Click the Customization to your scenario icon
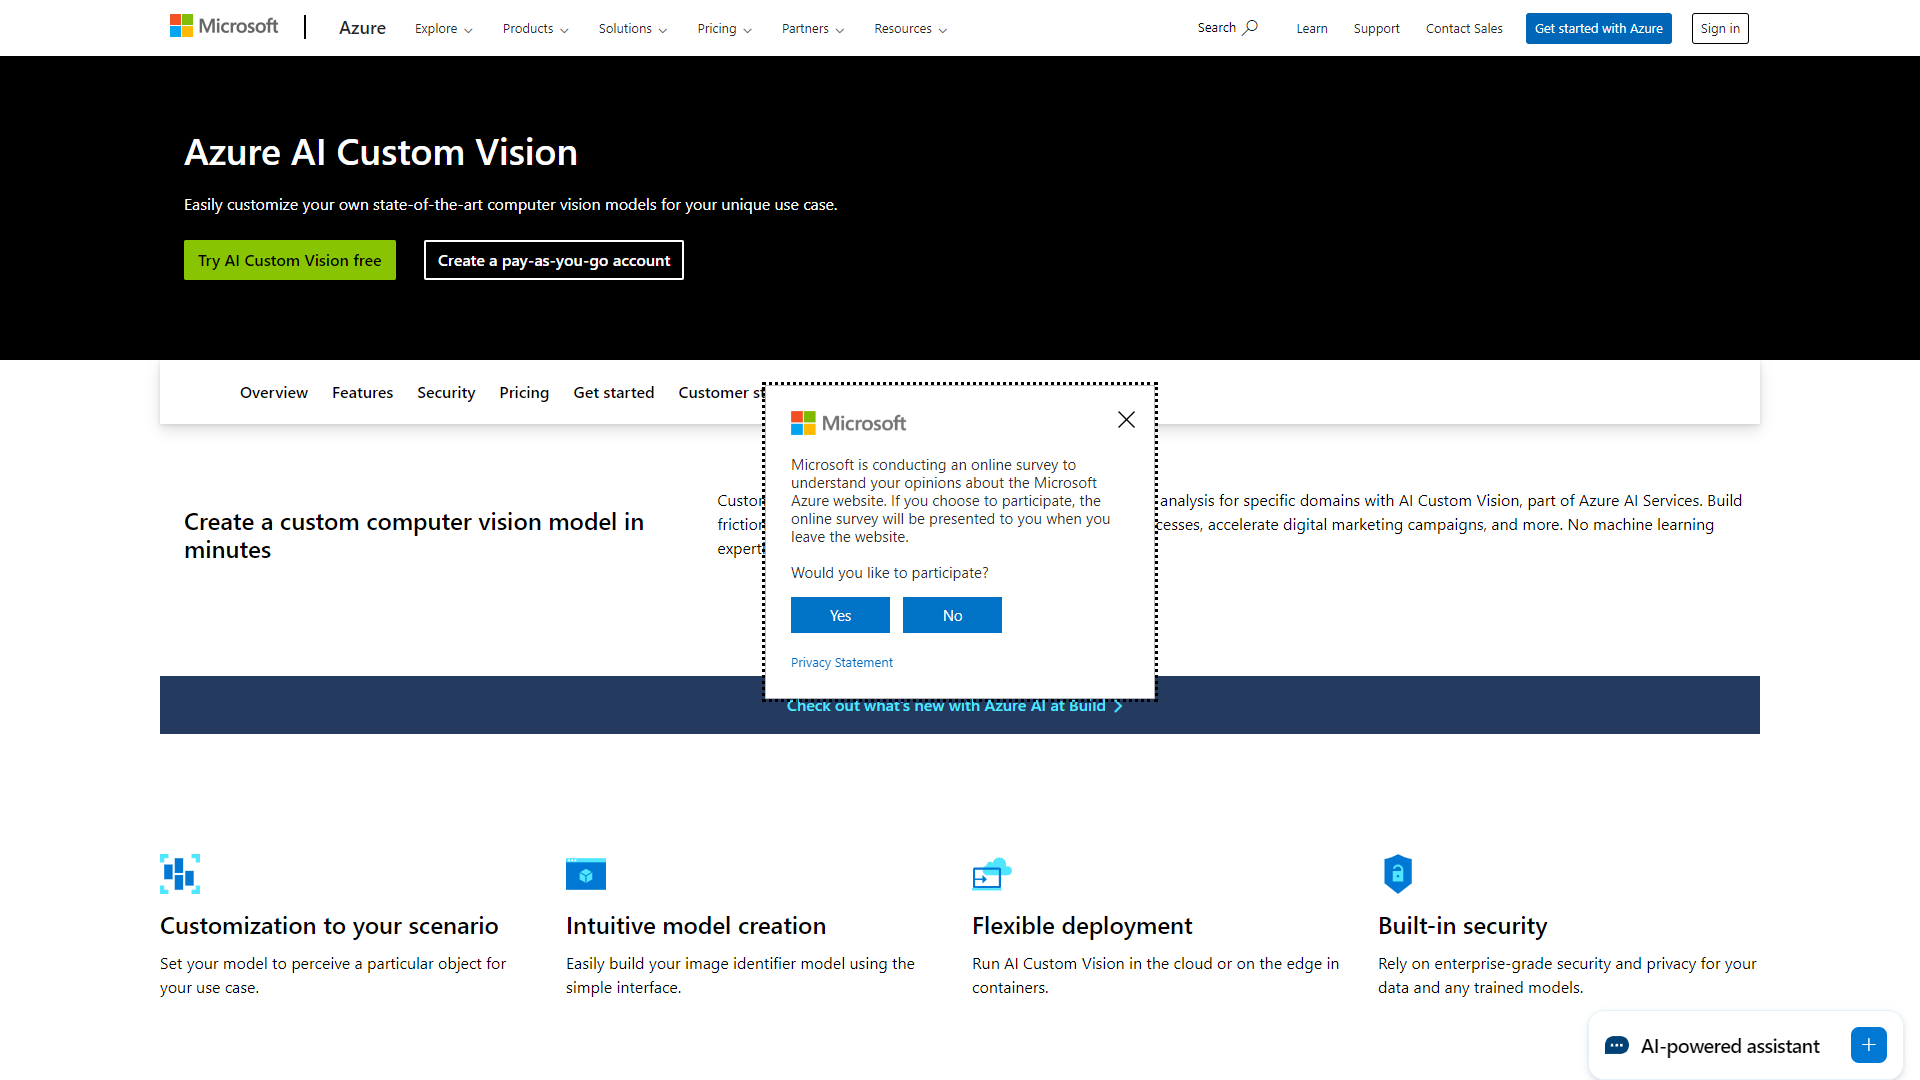 (180, 874)
